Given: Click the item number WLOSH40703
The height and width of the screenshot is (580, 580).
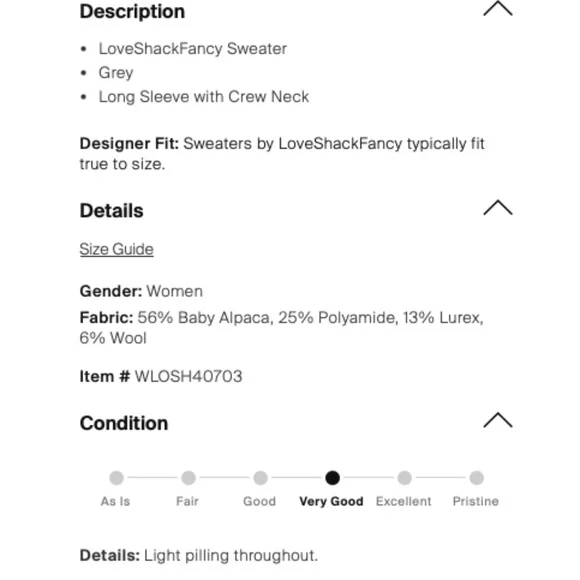Looking at the screenshot, I should [x=188, y=377].
